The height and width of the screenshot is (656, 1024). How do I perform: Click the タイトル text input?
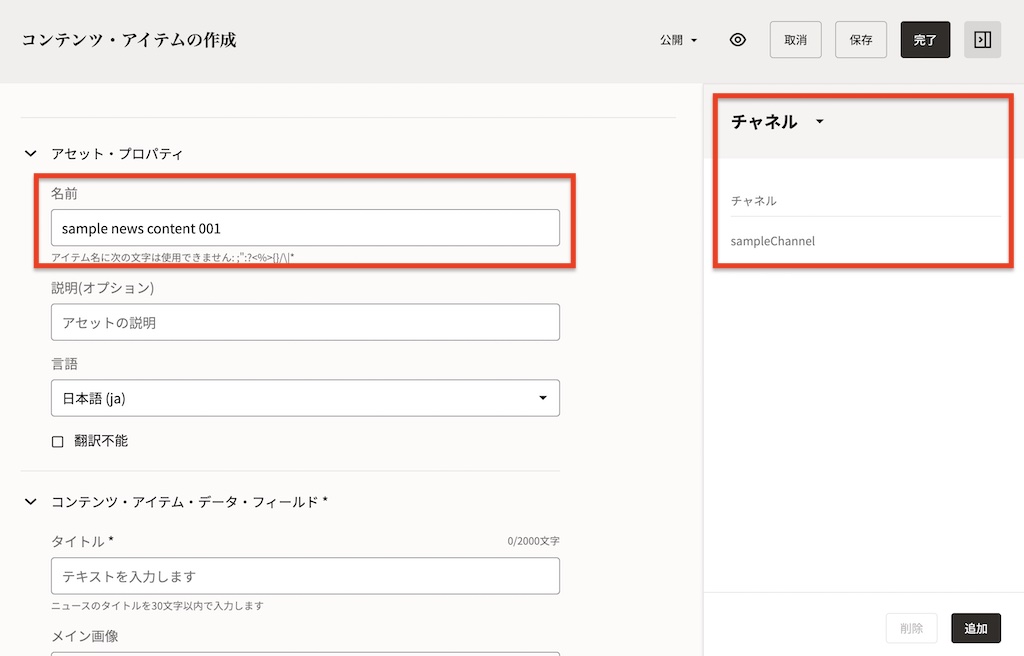coord(305,576)
